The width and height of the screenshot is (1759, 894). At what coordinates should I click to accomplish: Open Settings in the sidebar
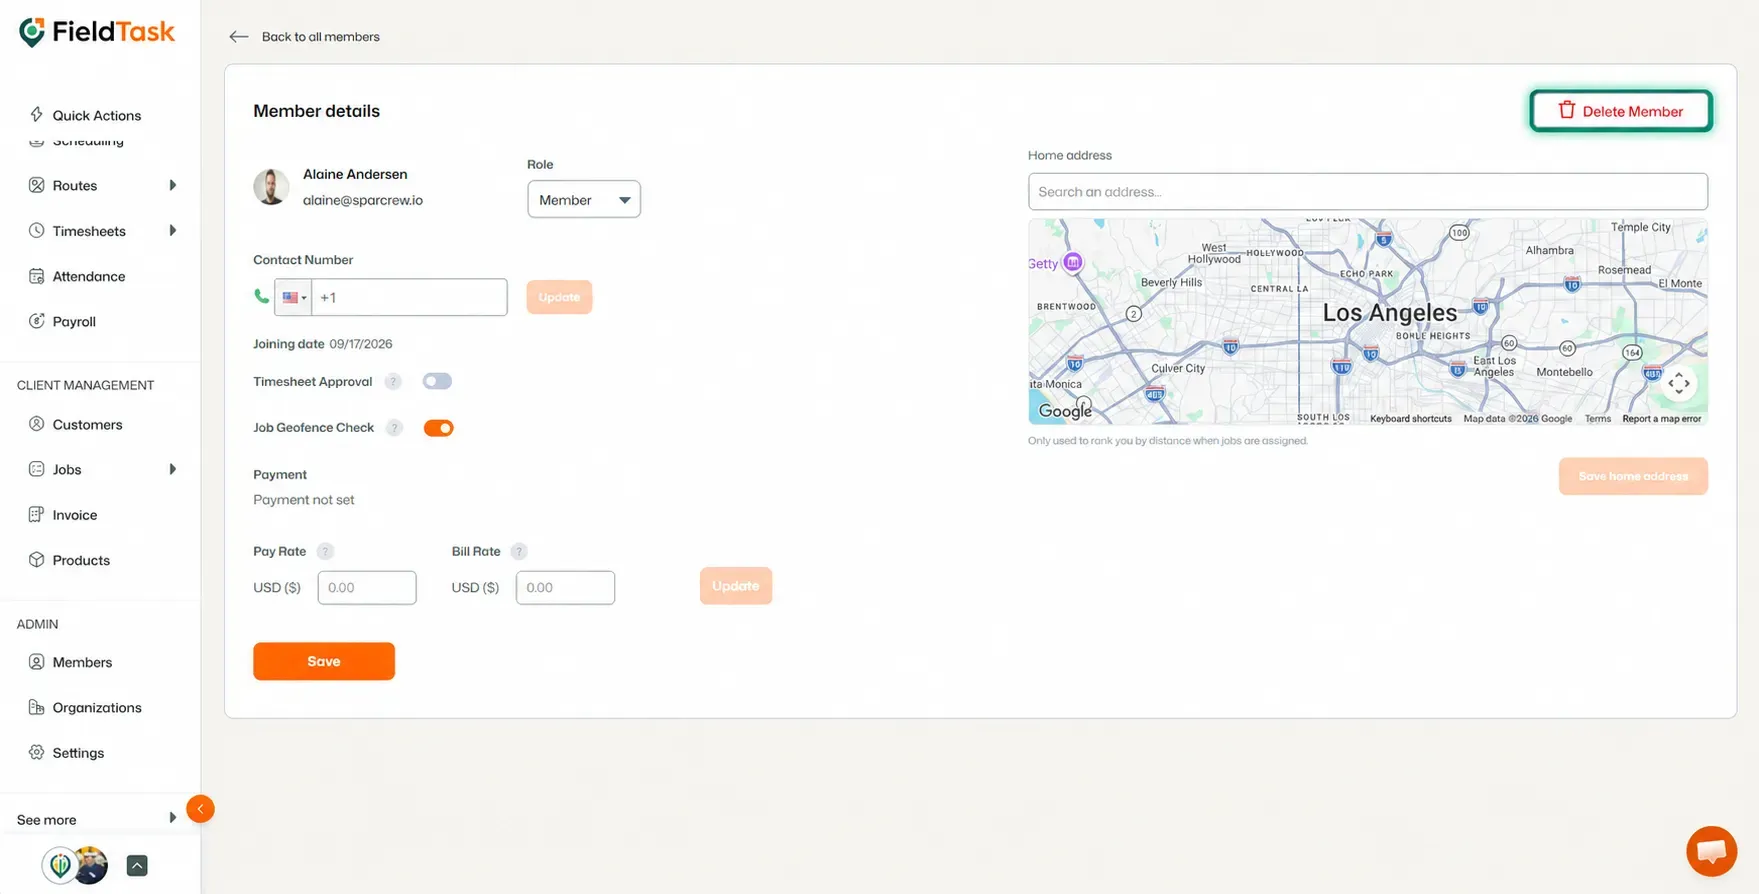(78, 753)
